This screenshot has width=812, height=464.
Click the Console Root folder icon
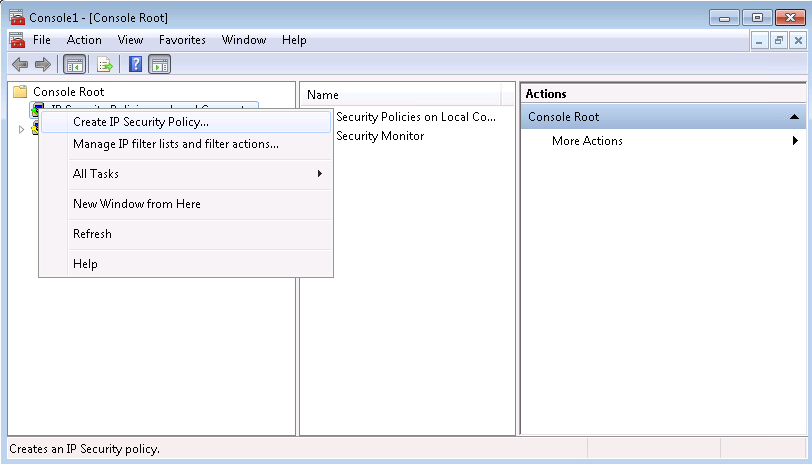point(20,92)
